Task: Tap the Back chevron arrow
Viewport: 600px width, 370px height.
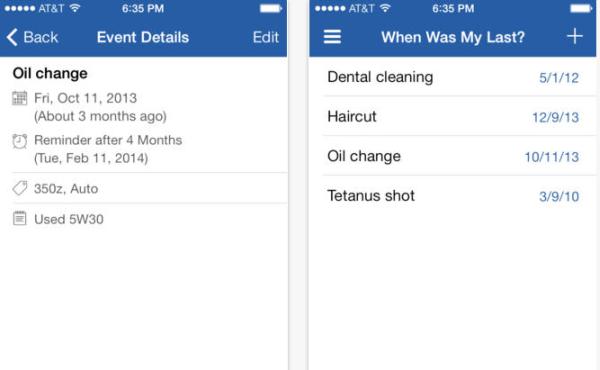Action: 12,37
